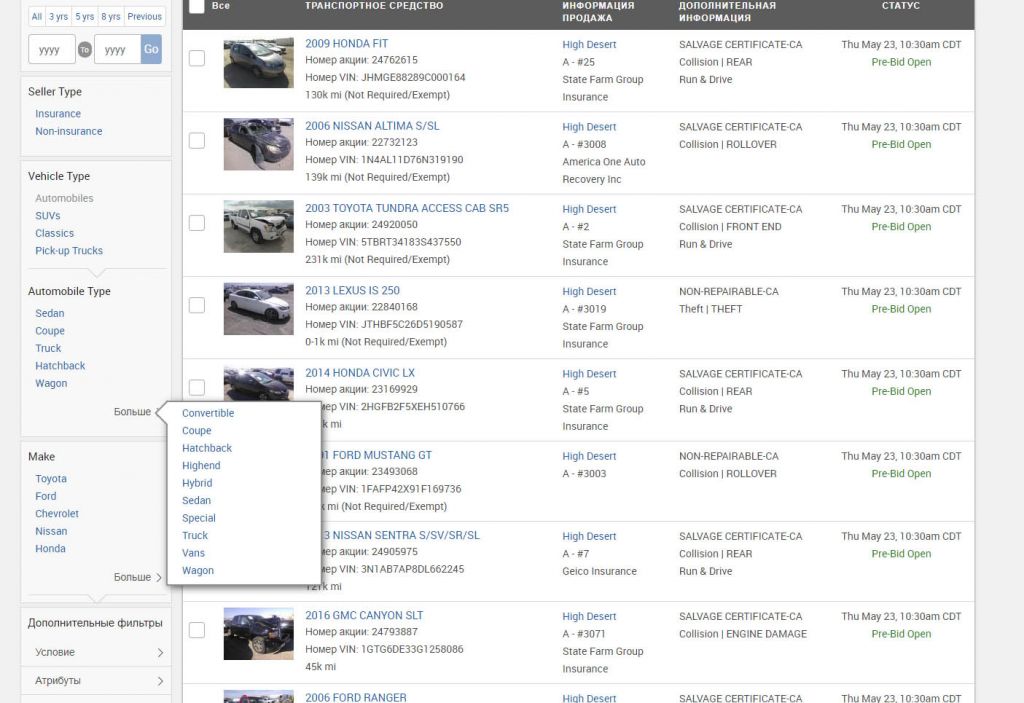Filter by Insurance seller type
Viewport: 1024px width, 703px height.
point(58,114)
